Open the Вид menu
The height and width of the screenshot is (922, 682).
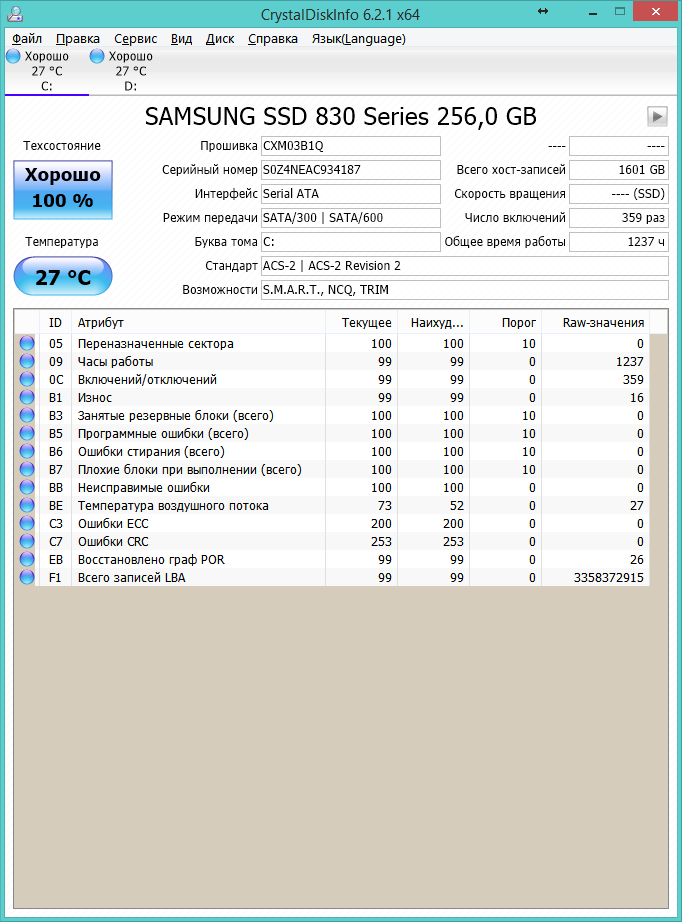[x=181, y=39]
